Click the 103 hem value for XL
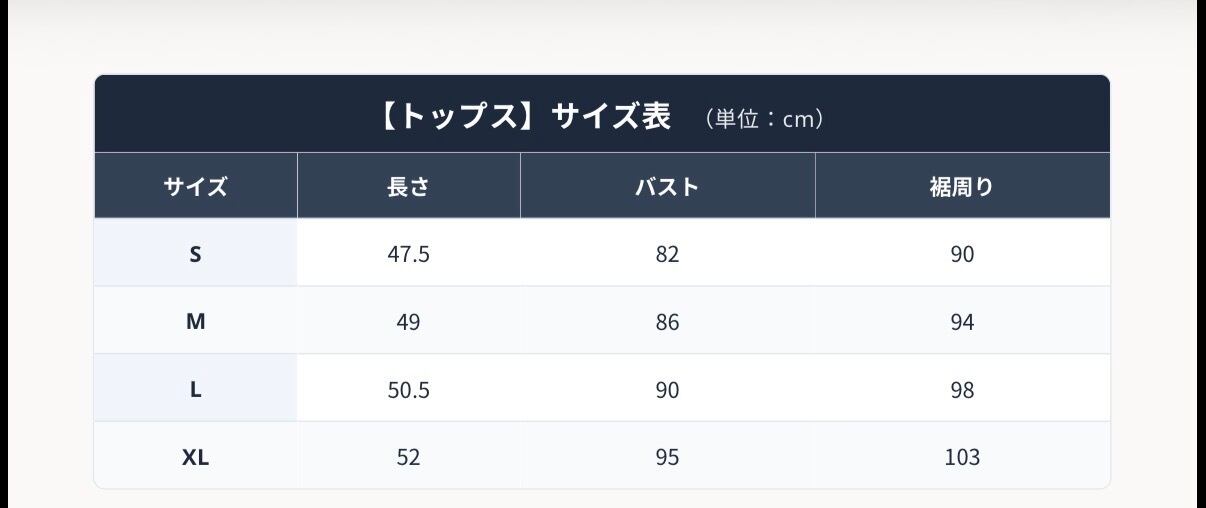The height and width of the screenshot is (508, 1206). click(x=963, y=457)
